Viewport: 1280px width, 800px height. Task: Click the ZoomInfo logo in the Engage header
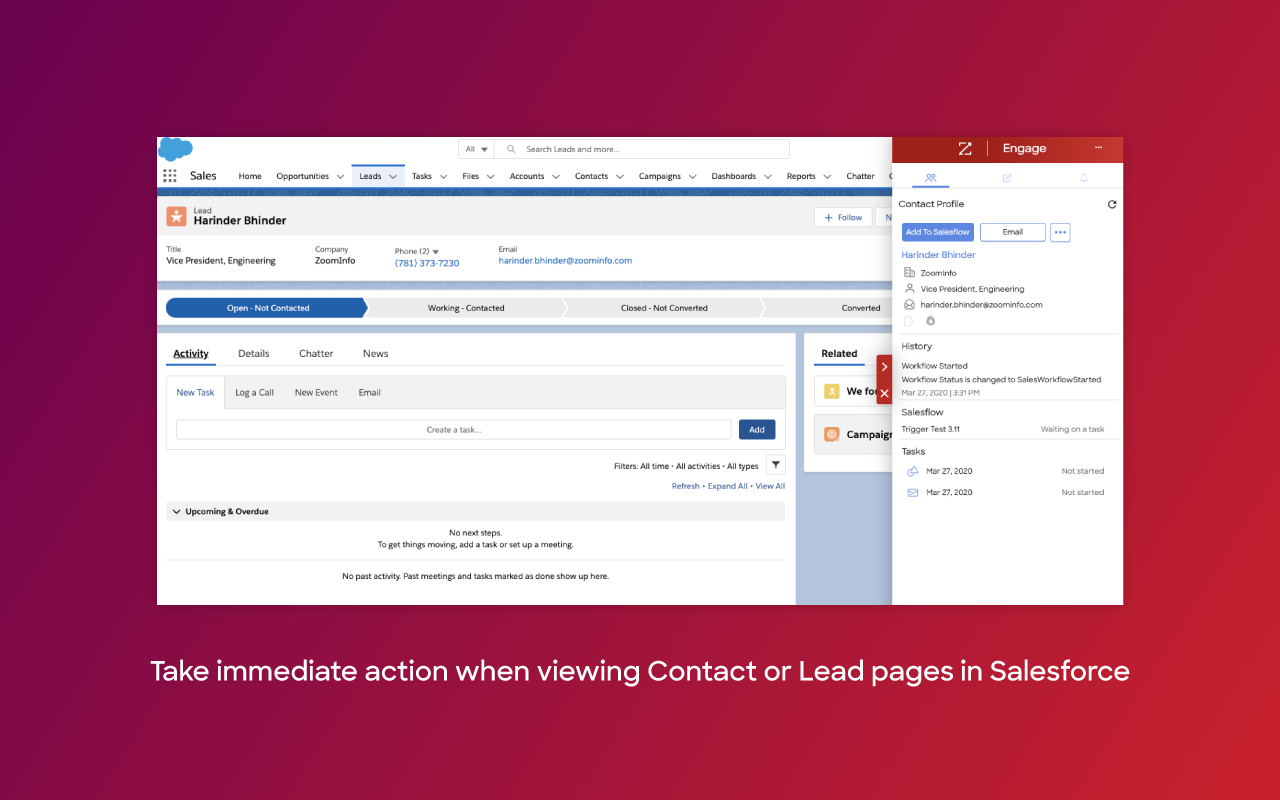point(964,149)
